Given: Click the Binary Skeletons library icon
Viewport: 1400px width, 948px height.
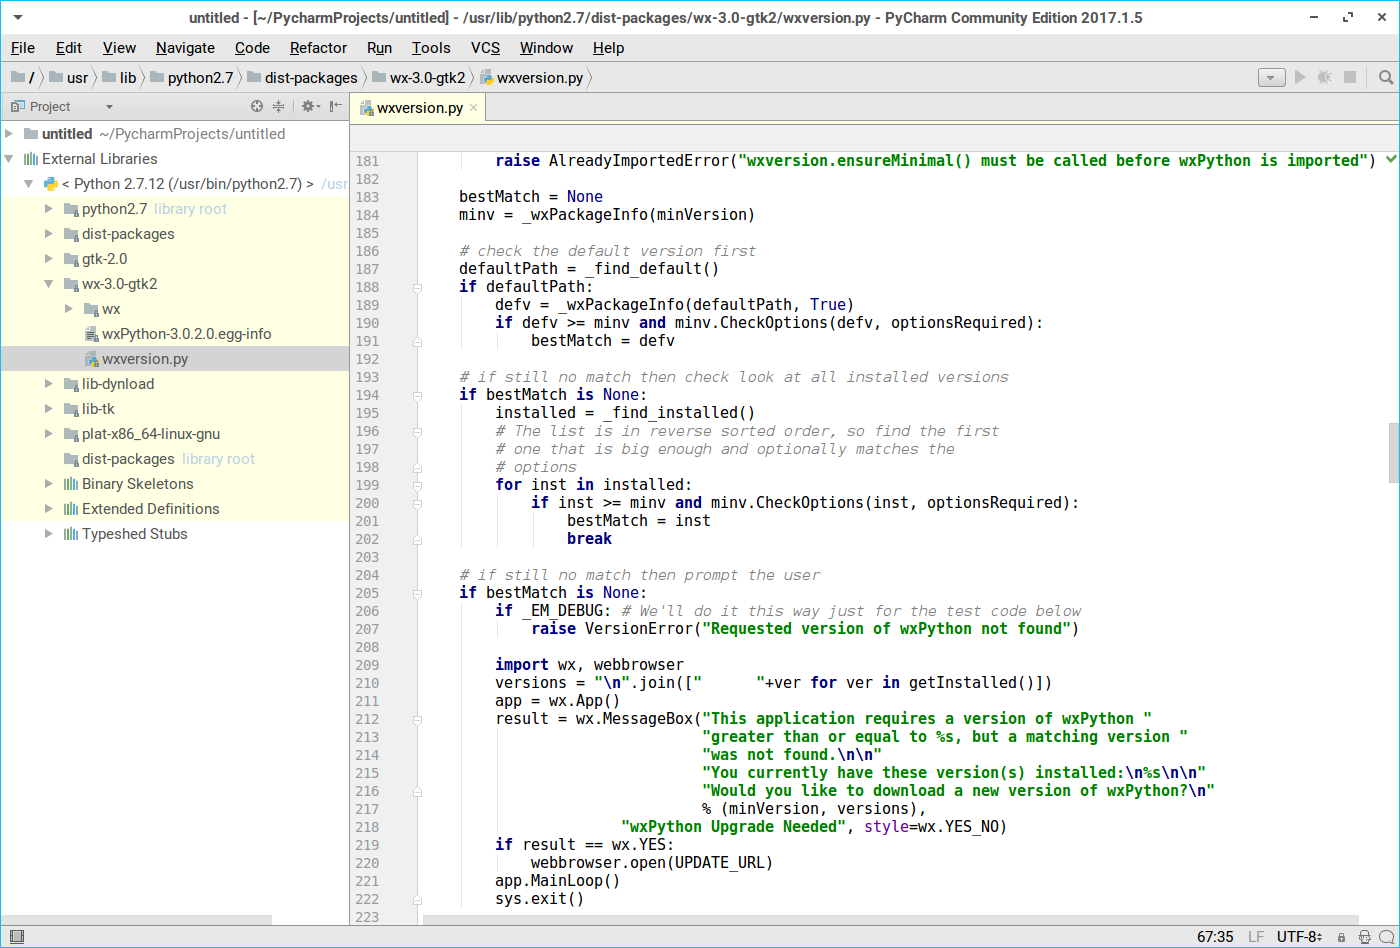Looking at the screenshot, I should click(x=71, y=484).
